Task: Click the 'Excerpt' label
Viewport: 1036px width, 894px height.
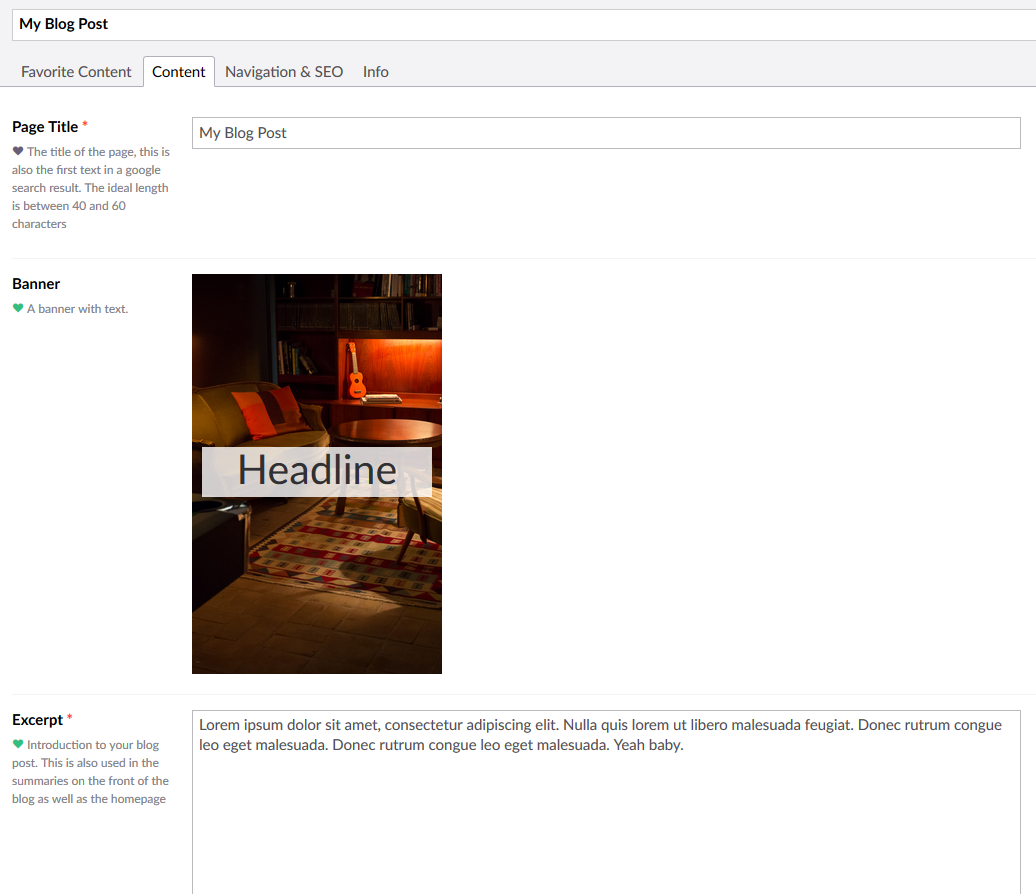Action: click(x=37, y=720)
